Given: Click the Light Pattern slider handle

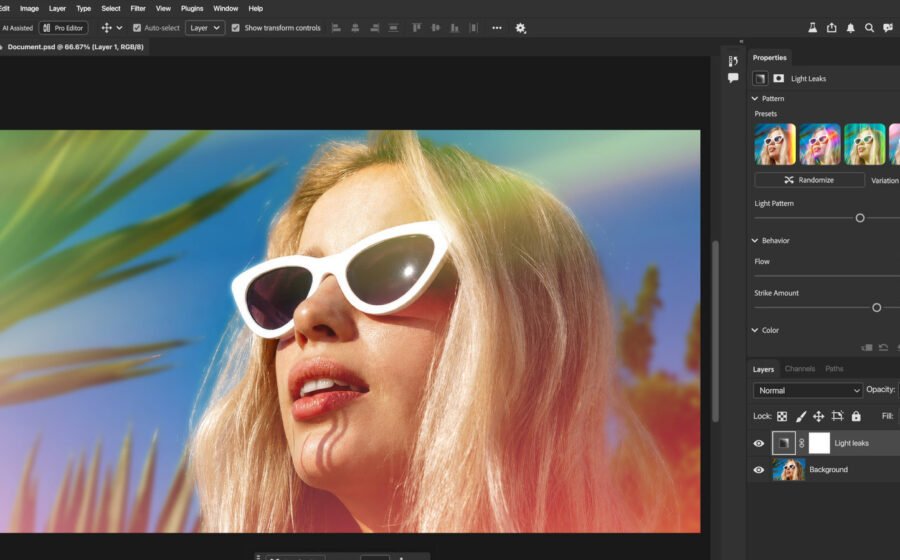Looking at the screenshot, I should [x=860, y=218].
